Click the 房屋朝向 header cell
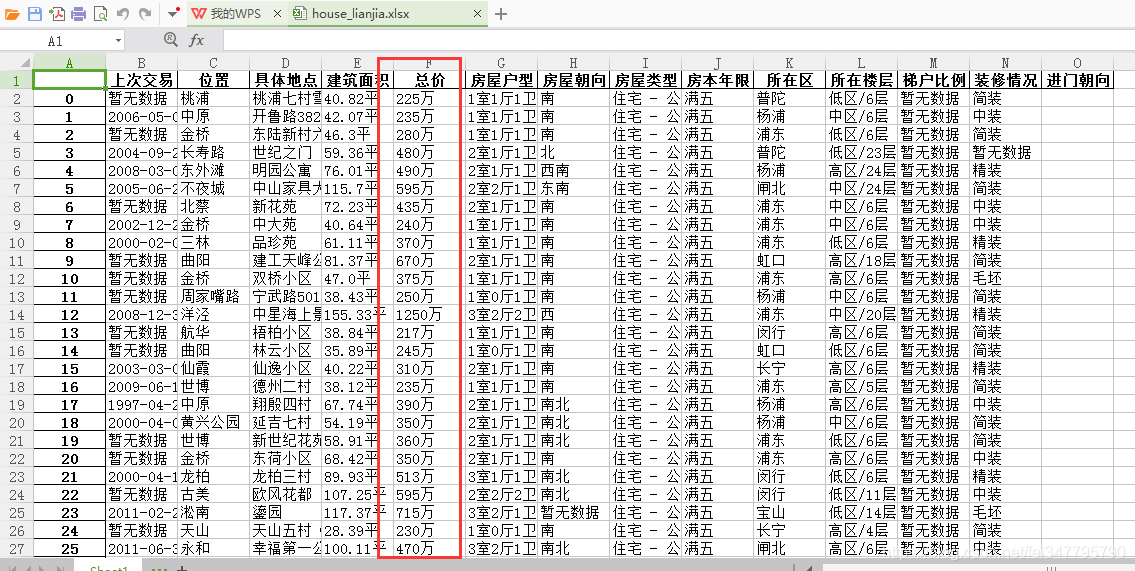Viewport: 1135px width, 571px height. (573, 80)
